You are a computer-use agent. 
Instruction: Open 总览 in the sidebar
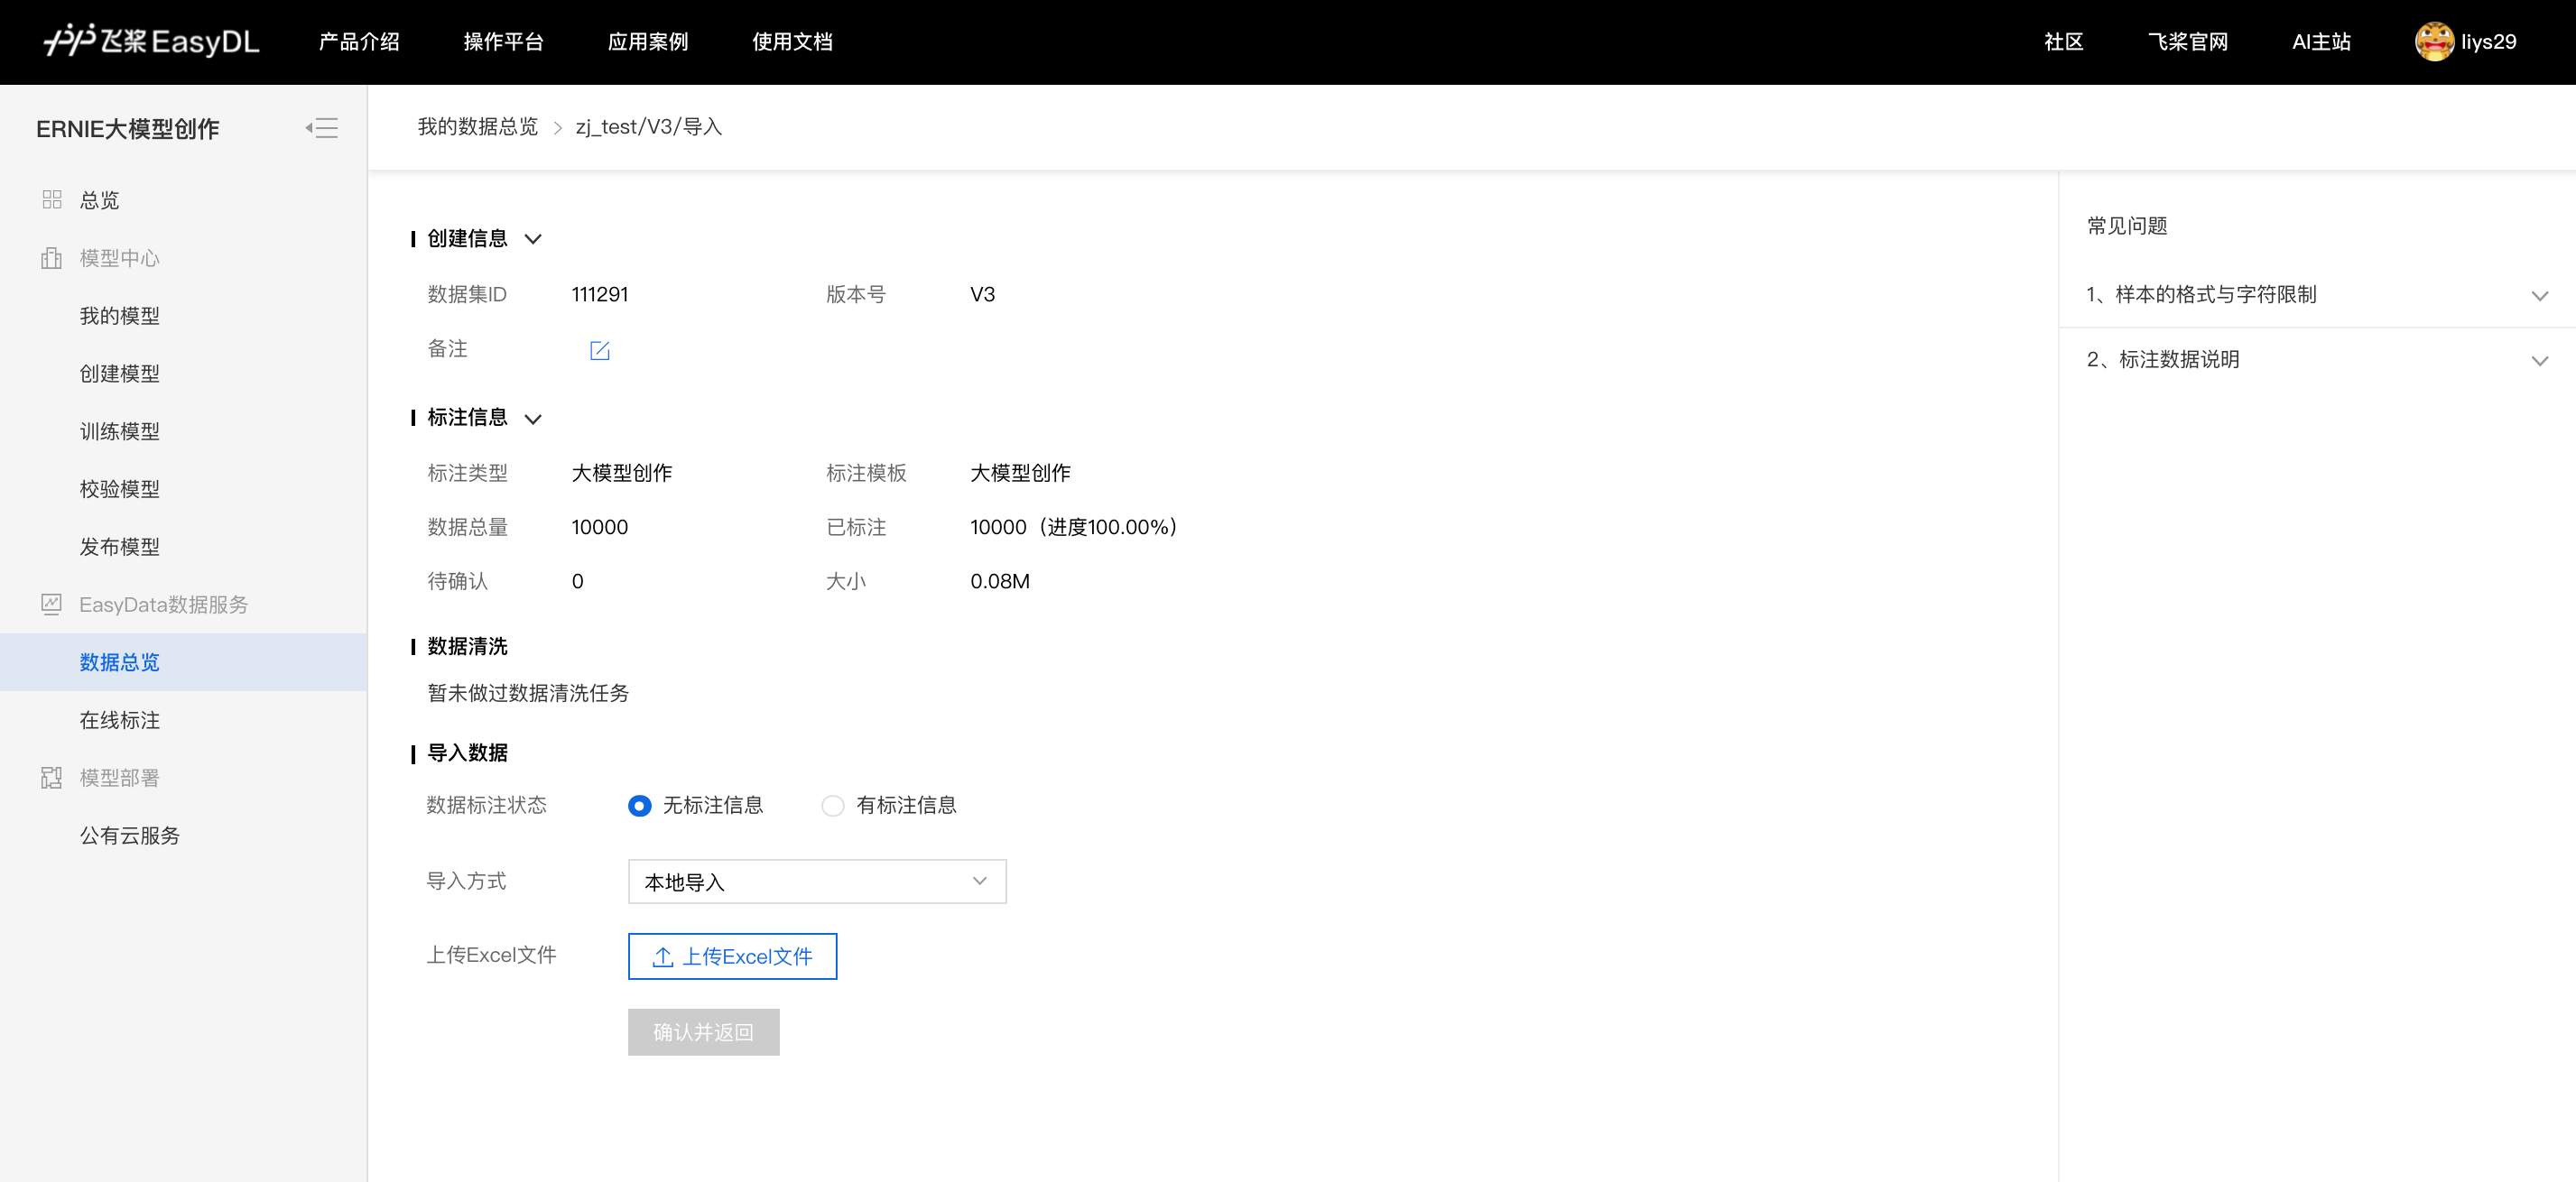[99, 200]
